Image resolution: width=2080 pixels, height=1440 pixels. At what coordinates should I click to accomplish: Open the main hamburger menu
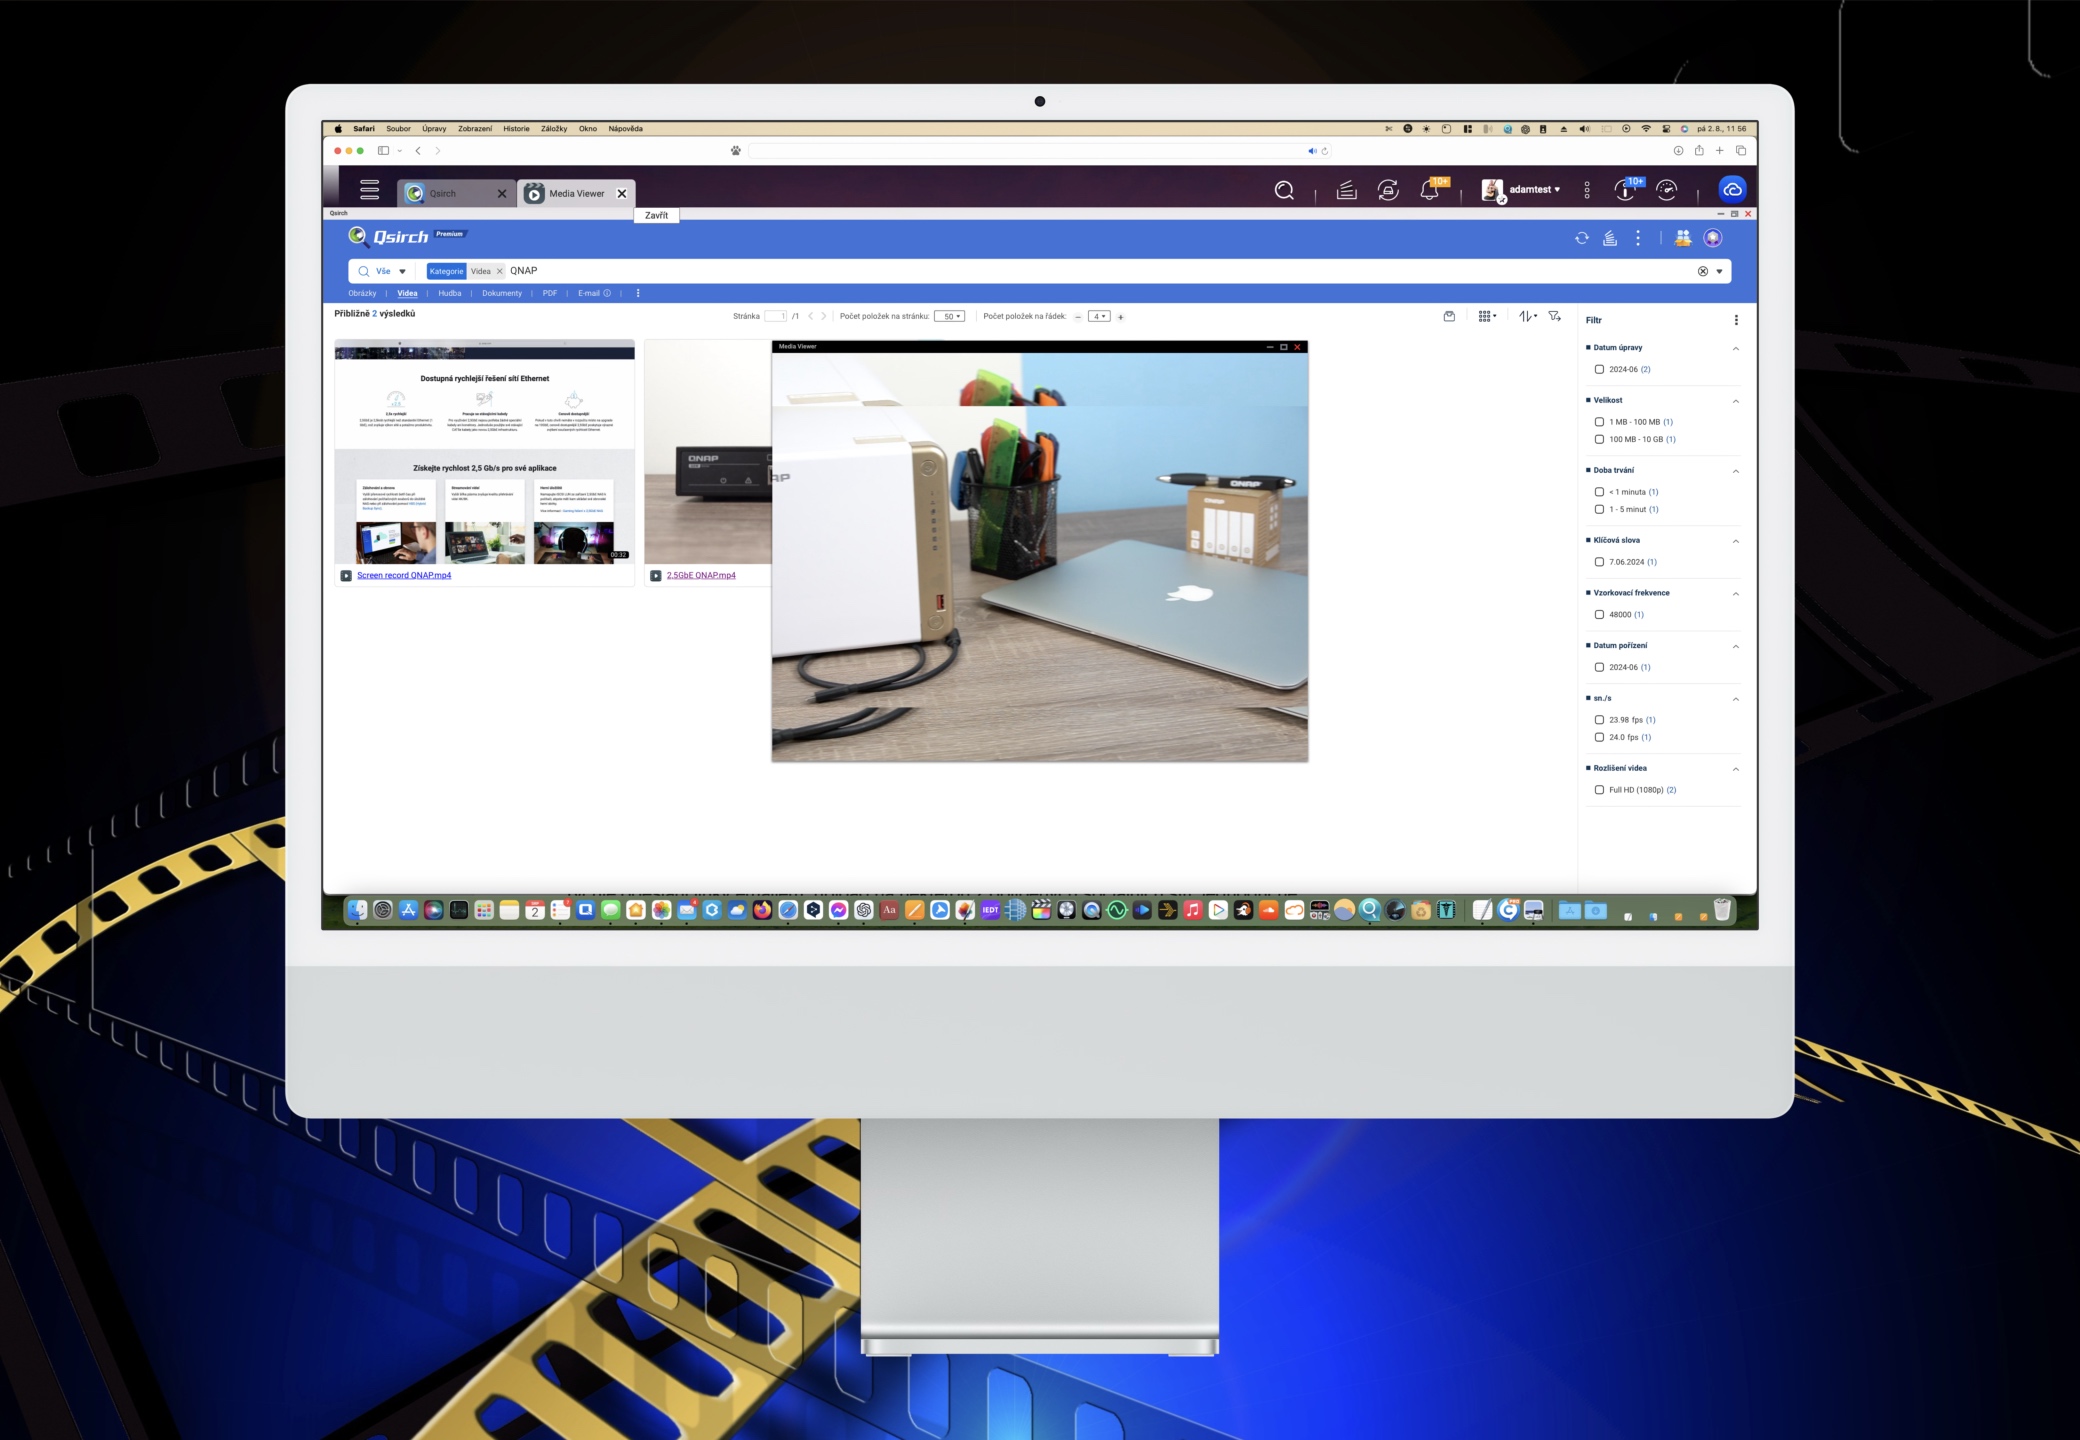tap(369, 190)
